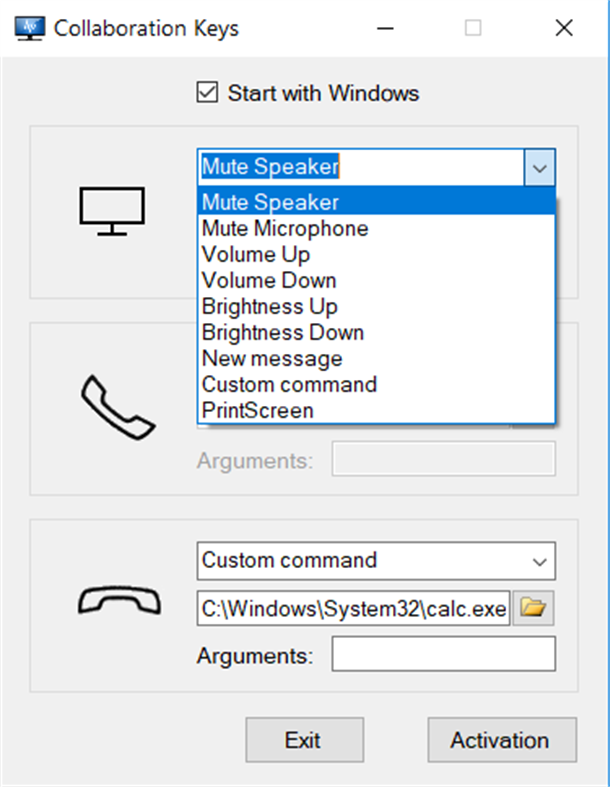Click the HP app icon in title bar
This screenshot has width=610, height=787.
pos(31,28)
